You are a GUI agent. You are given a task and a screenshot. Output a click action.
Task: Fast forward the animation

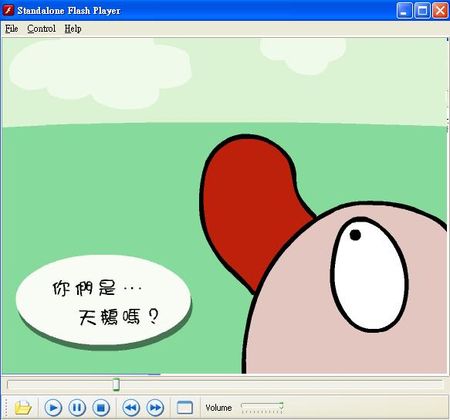[155, 407]
